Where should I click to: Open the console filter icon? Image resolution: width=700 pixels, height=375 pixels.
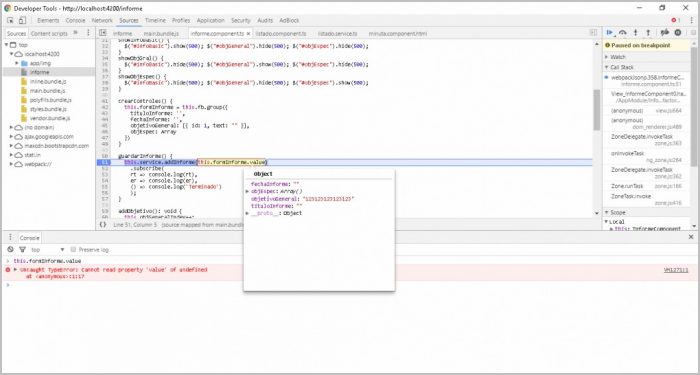[x=21, y=250]
